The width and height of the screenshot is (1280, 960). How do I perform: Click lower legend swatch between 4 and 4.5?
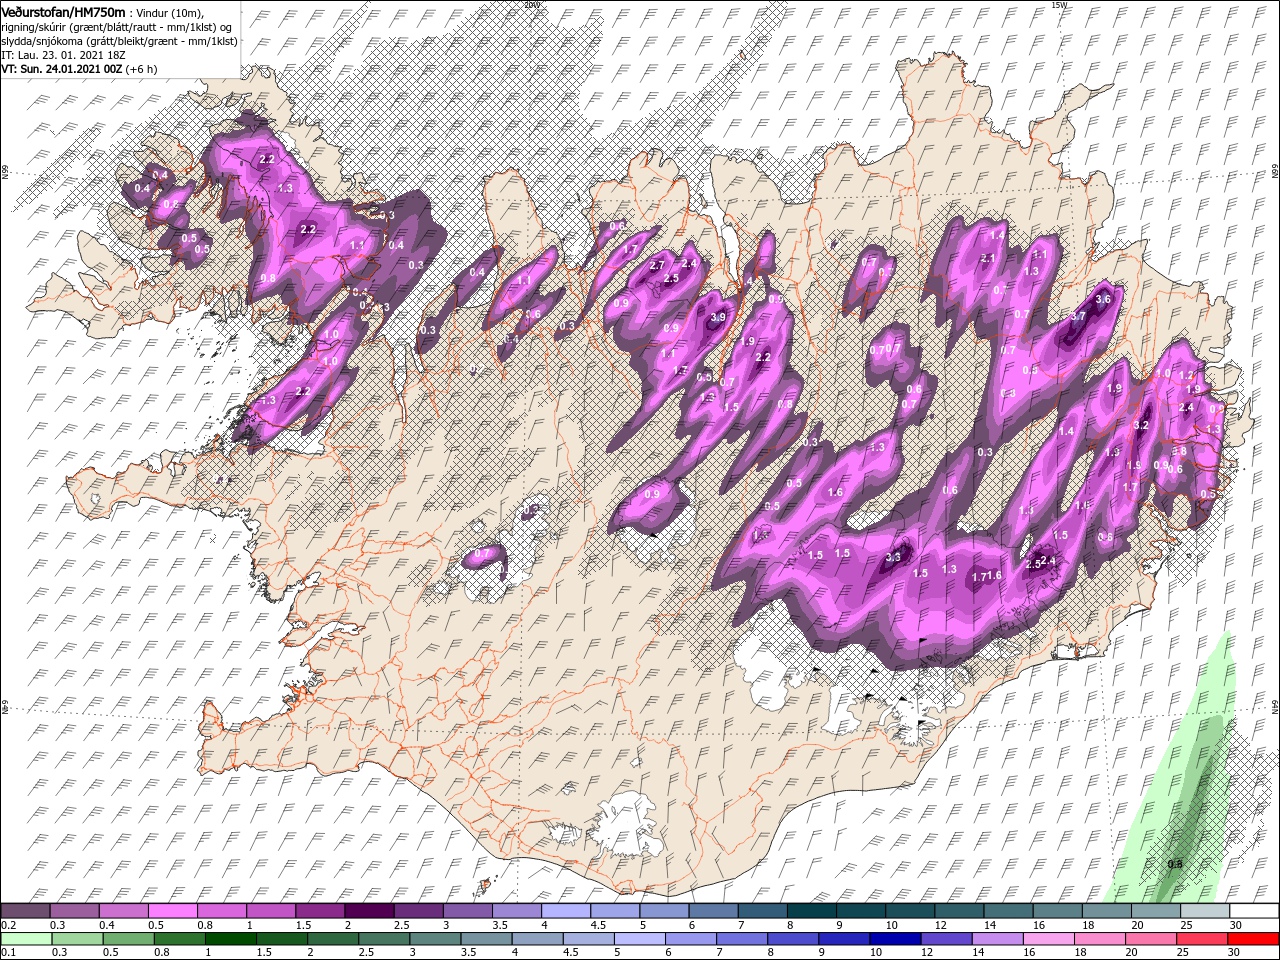(x=538, y=939)
